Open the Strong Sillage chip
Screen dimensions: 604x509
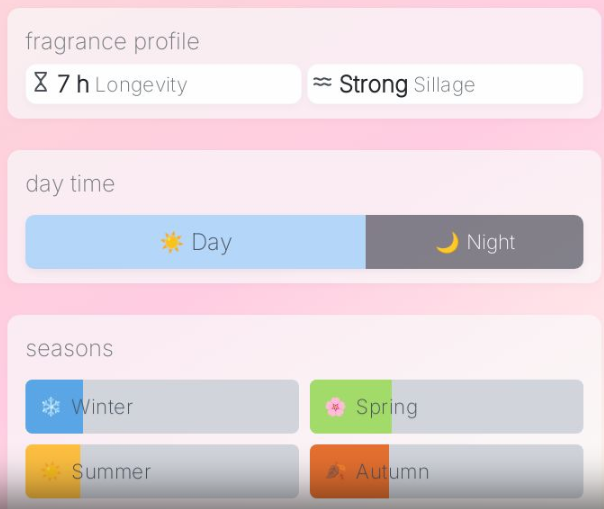coord(445,84)
